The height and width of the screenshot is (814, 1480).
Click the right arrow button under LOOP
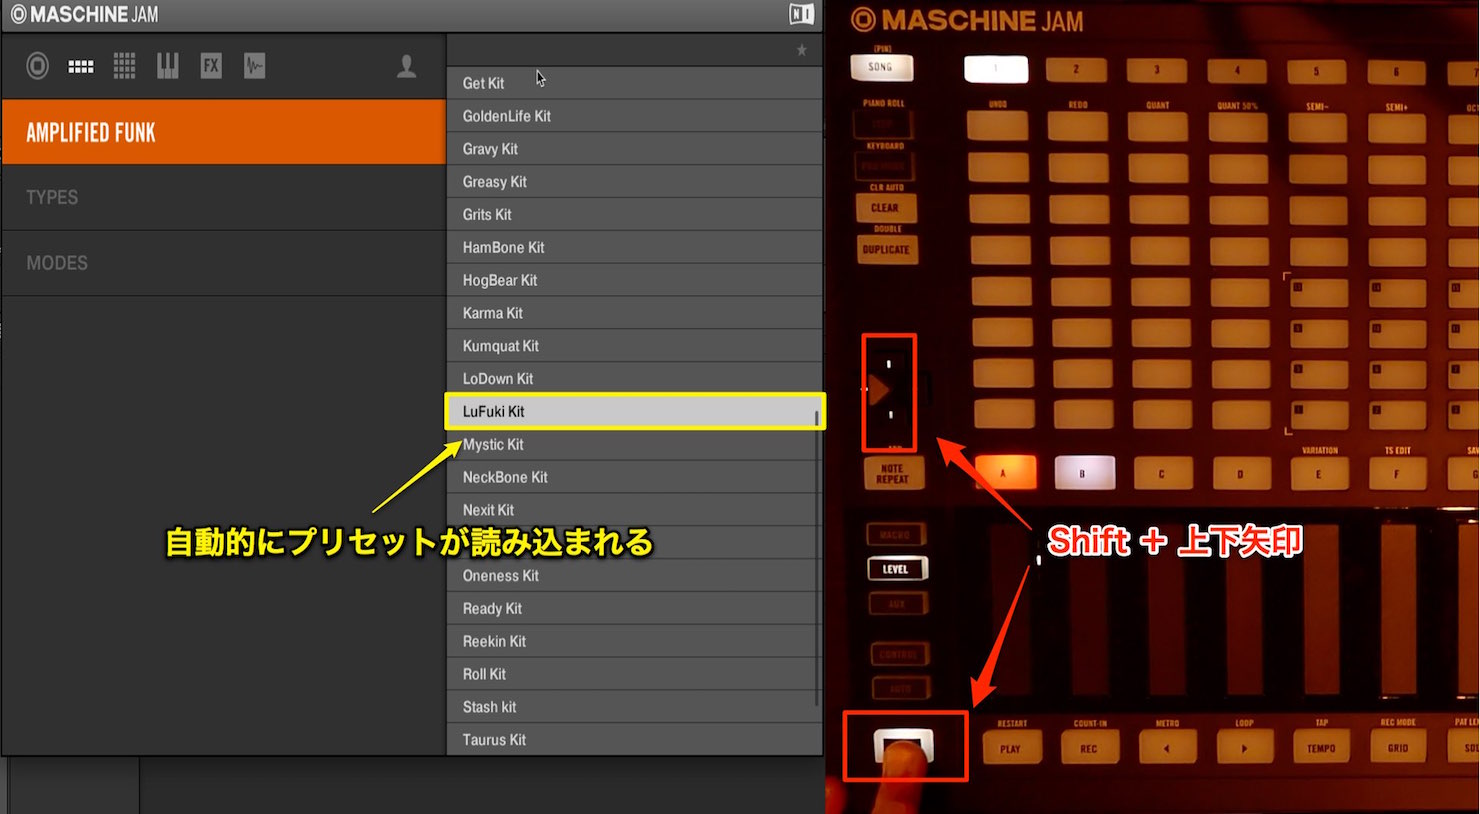pos(1244,747)
